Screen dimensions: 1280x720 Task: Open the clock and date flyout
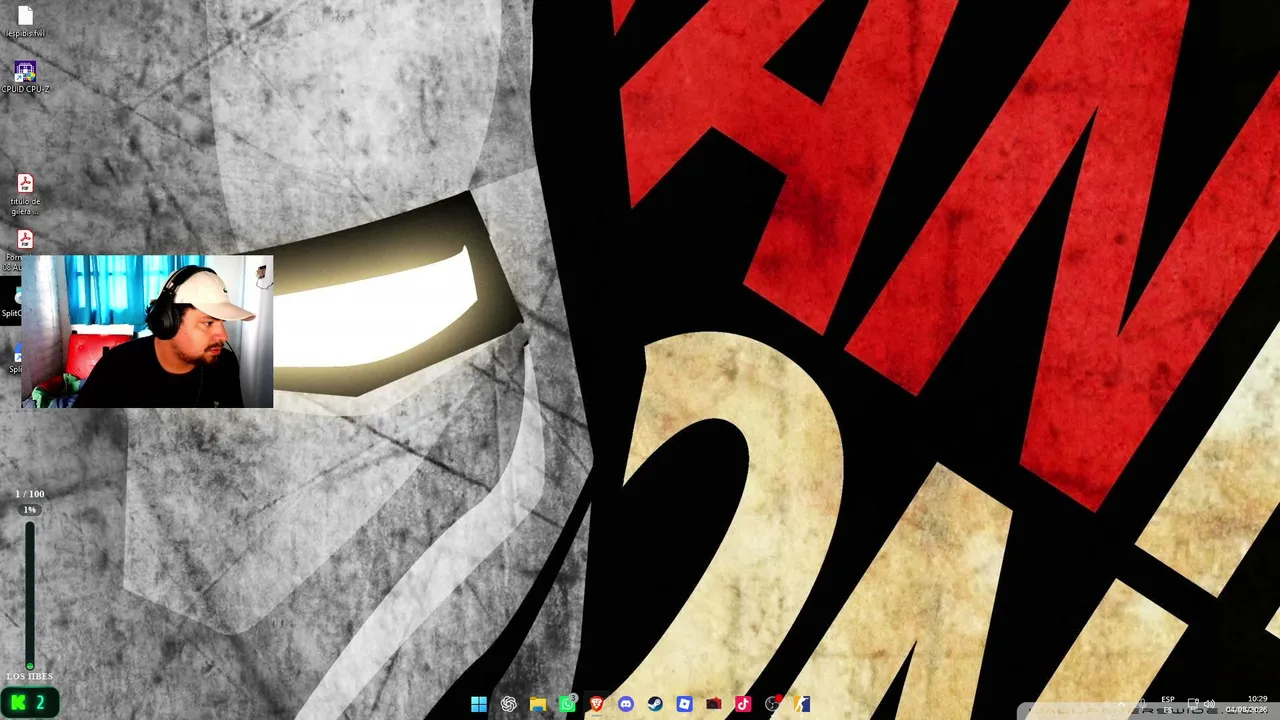pyautogui.click(x=1249, y=704)
